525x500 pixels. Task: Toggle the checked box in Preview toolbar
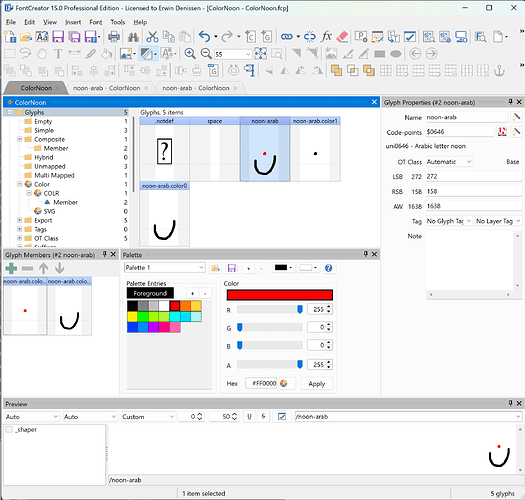282,417
